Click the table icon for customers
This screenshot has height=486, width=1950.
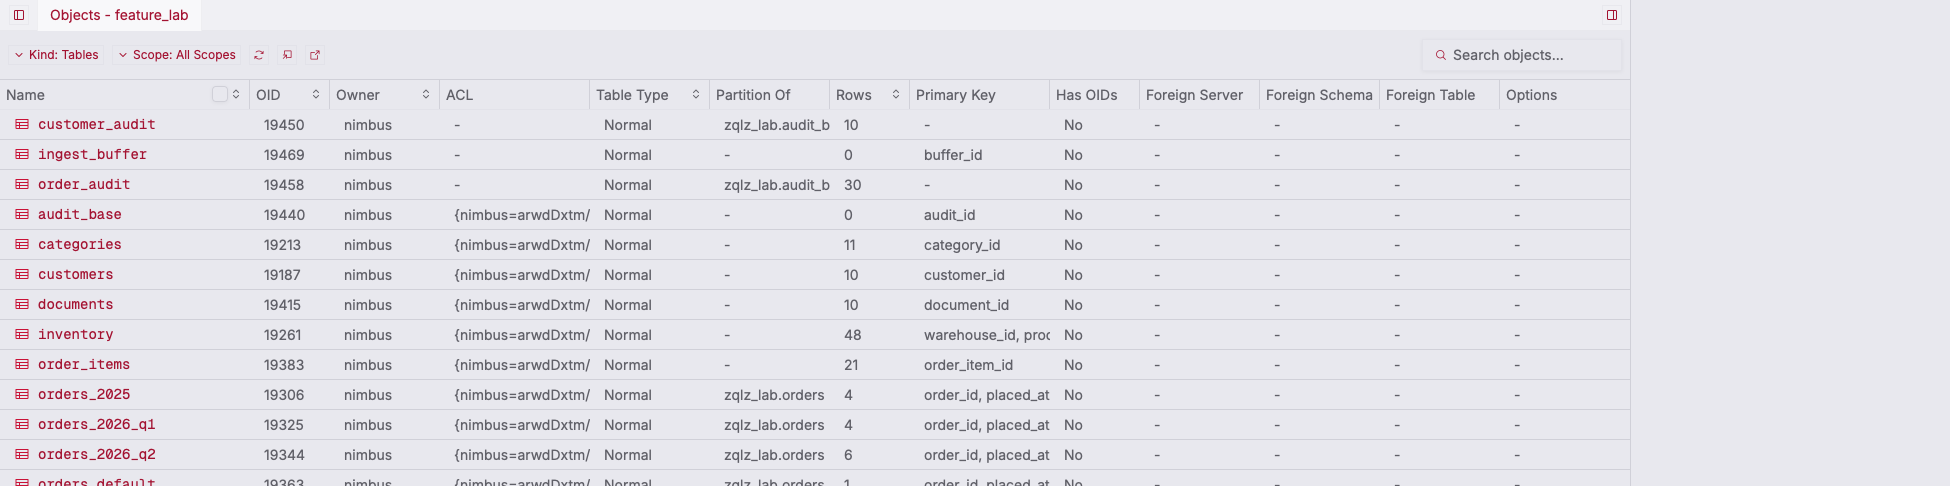point(22,275)
